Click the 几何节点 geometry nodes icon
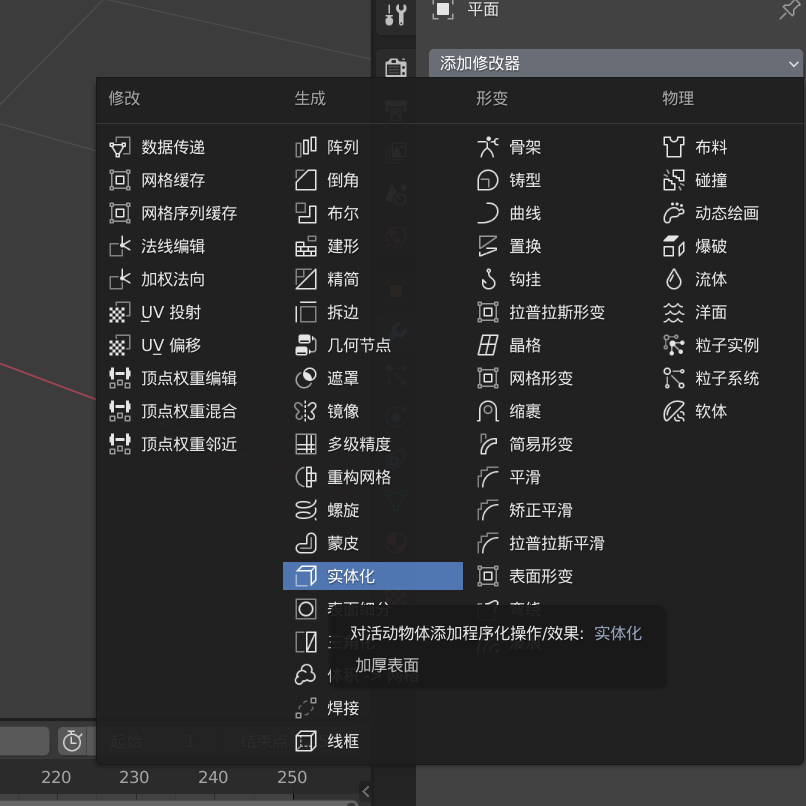The width and height of the screenshot is (806, 806). (306, 345)
